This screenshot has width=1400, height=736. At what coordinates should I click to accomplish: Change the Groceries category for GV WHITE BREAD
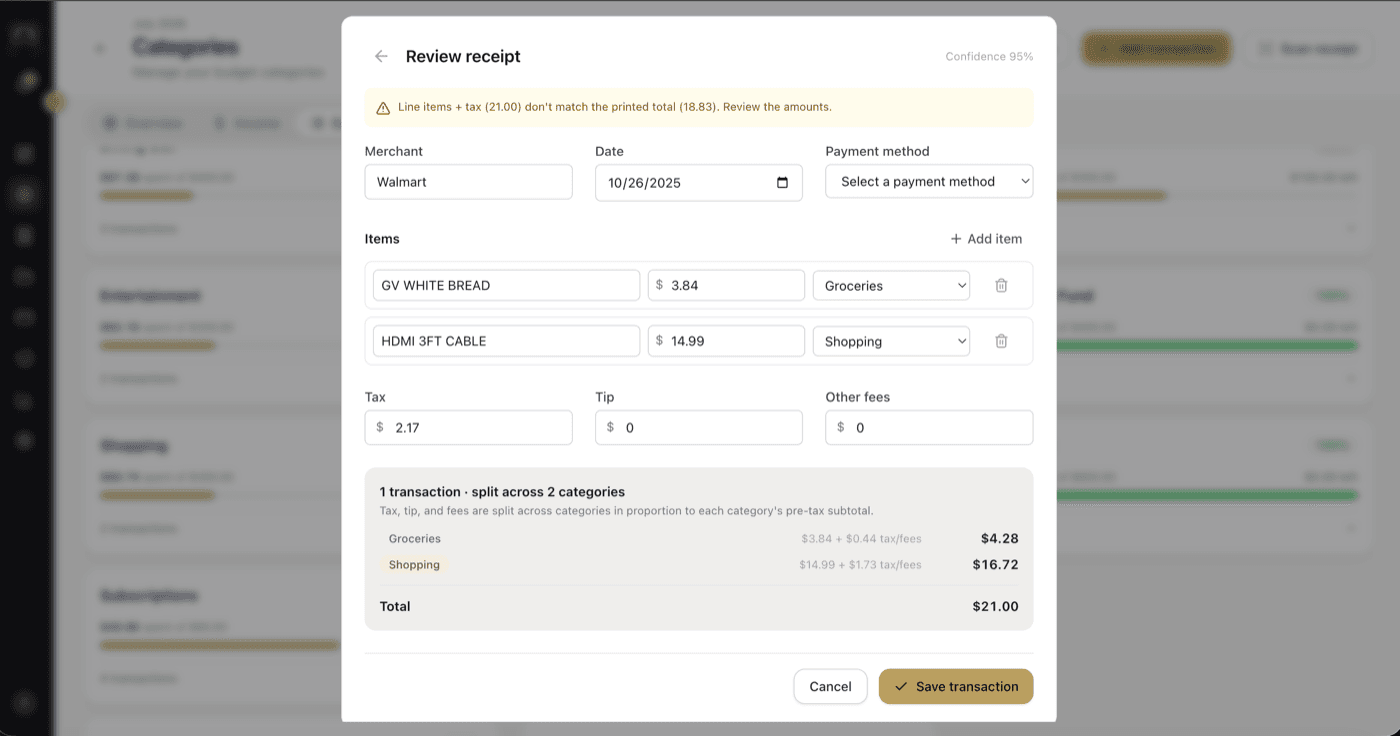[891, 286]
